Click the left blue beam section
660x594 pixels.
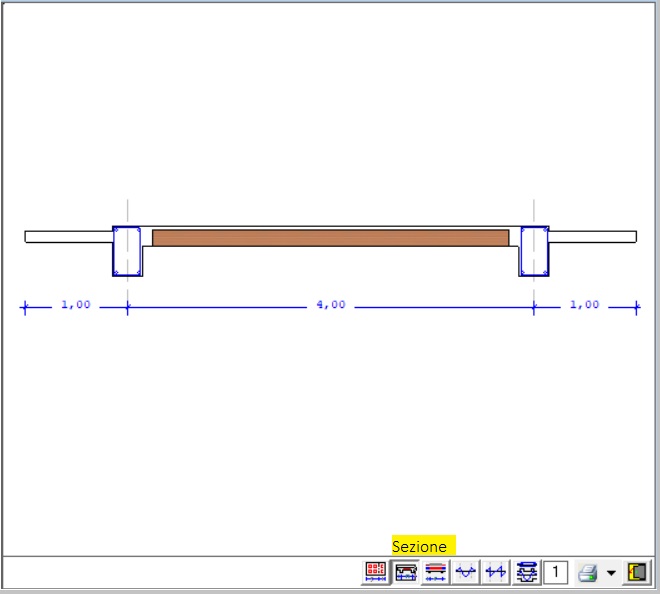[x=127, y=251]
